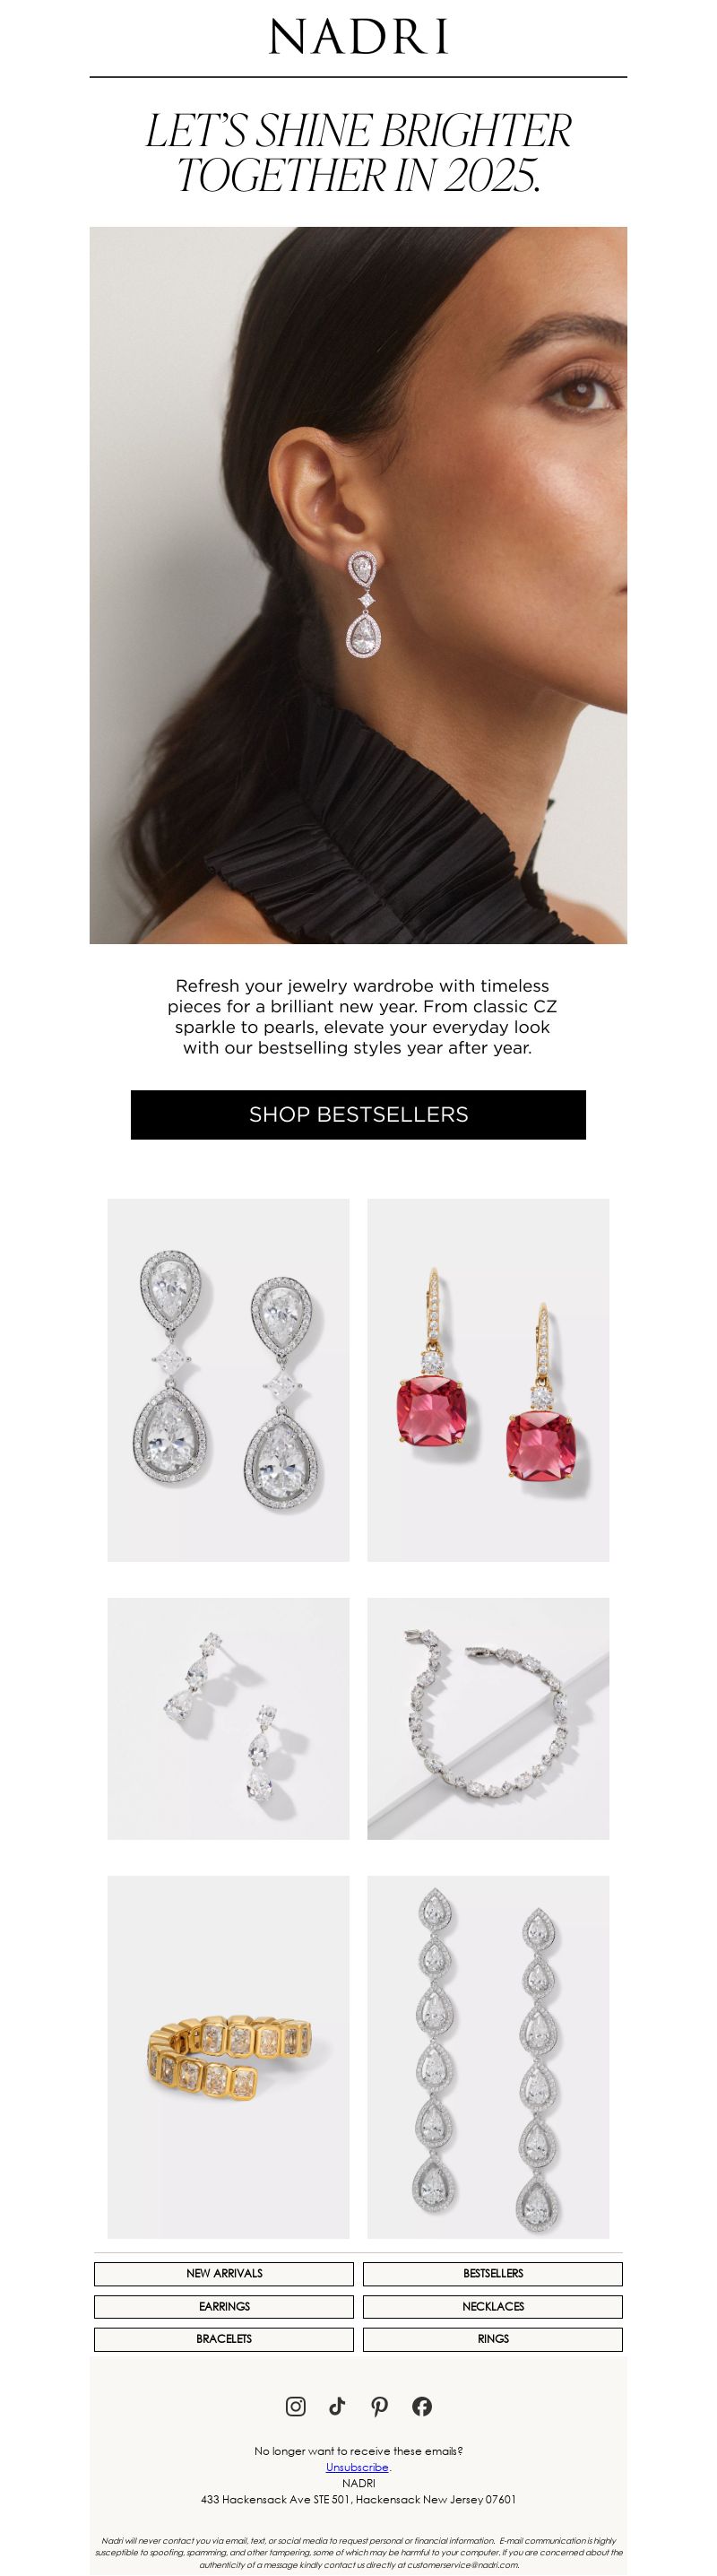Open the small triple-stone drop earrings
The width and height of the screenshot is (717, 2576).
229,1718
